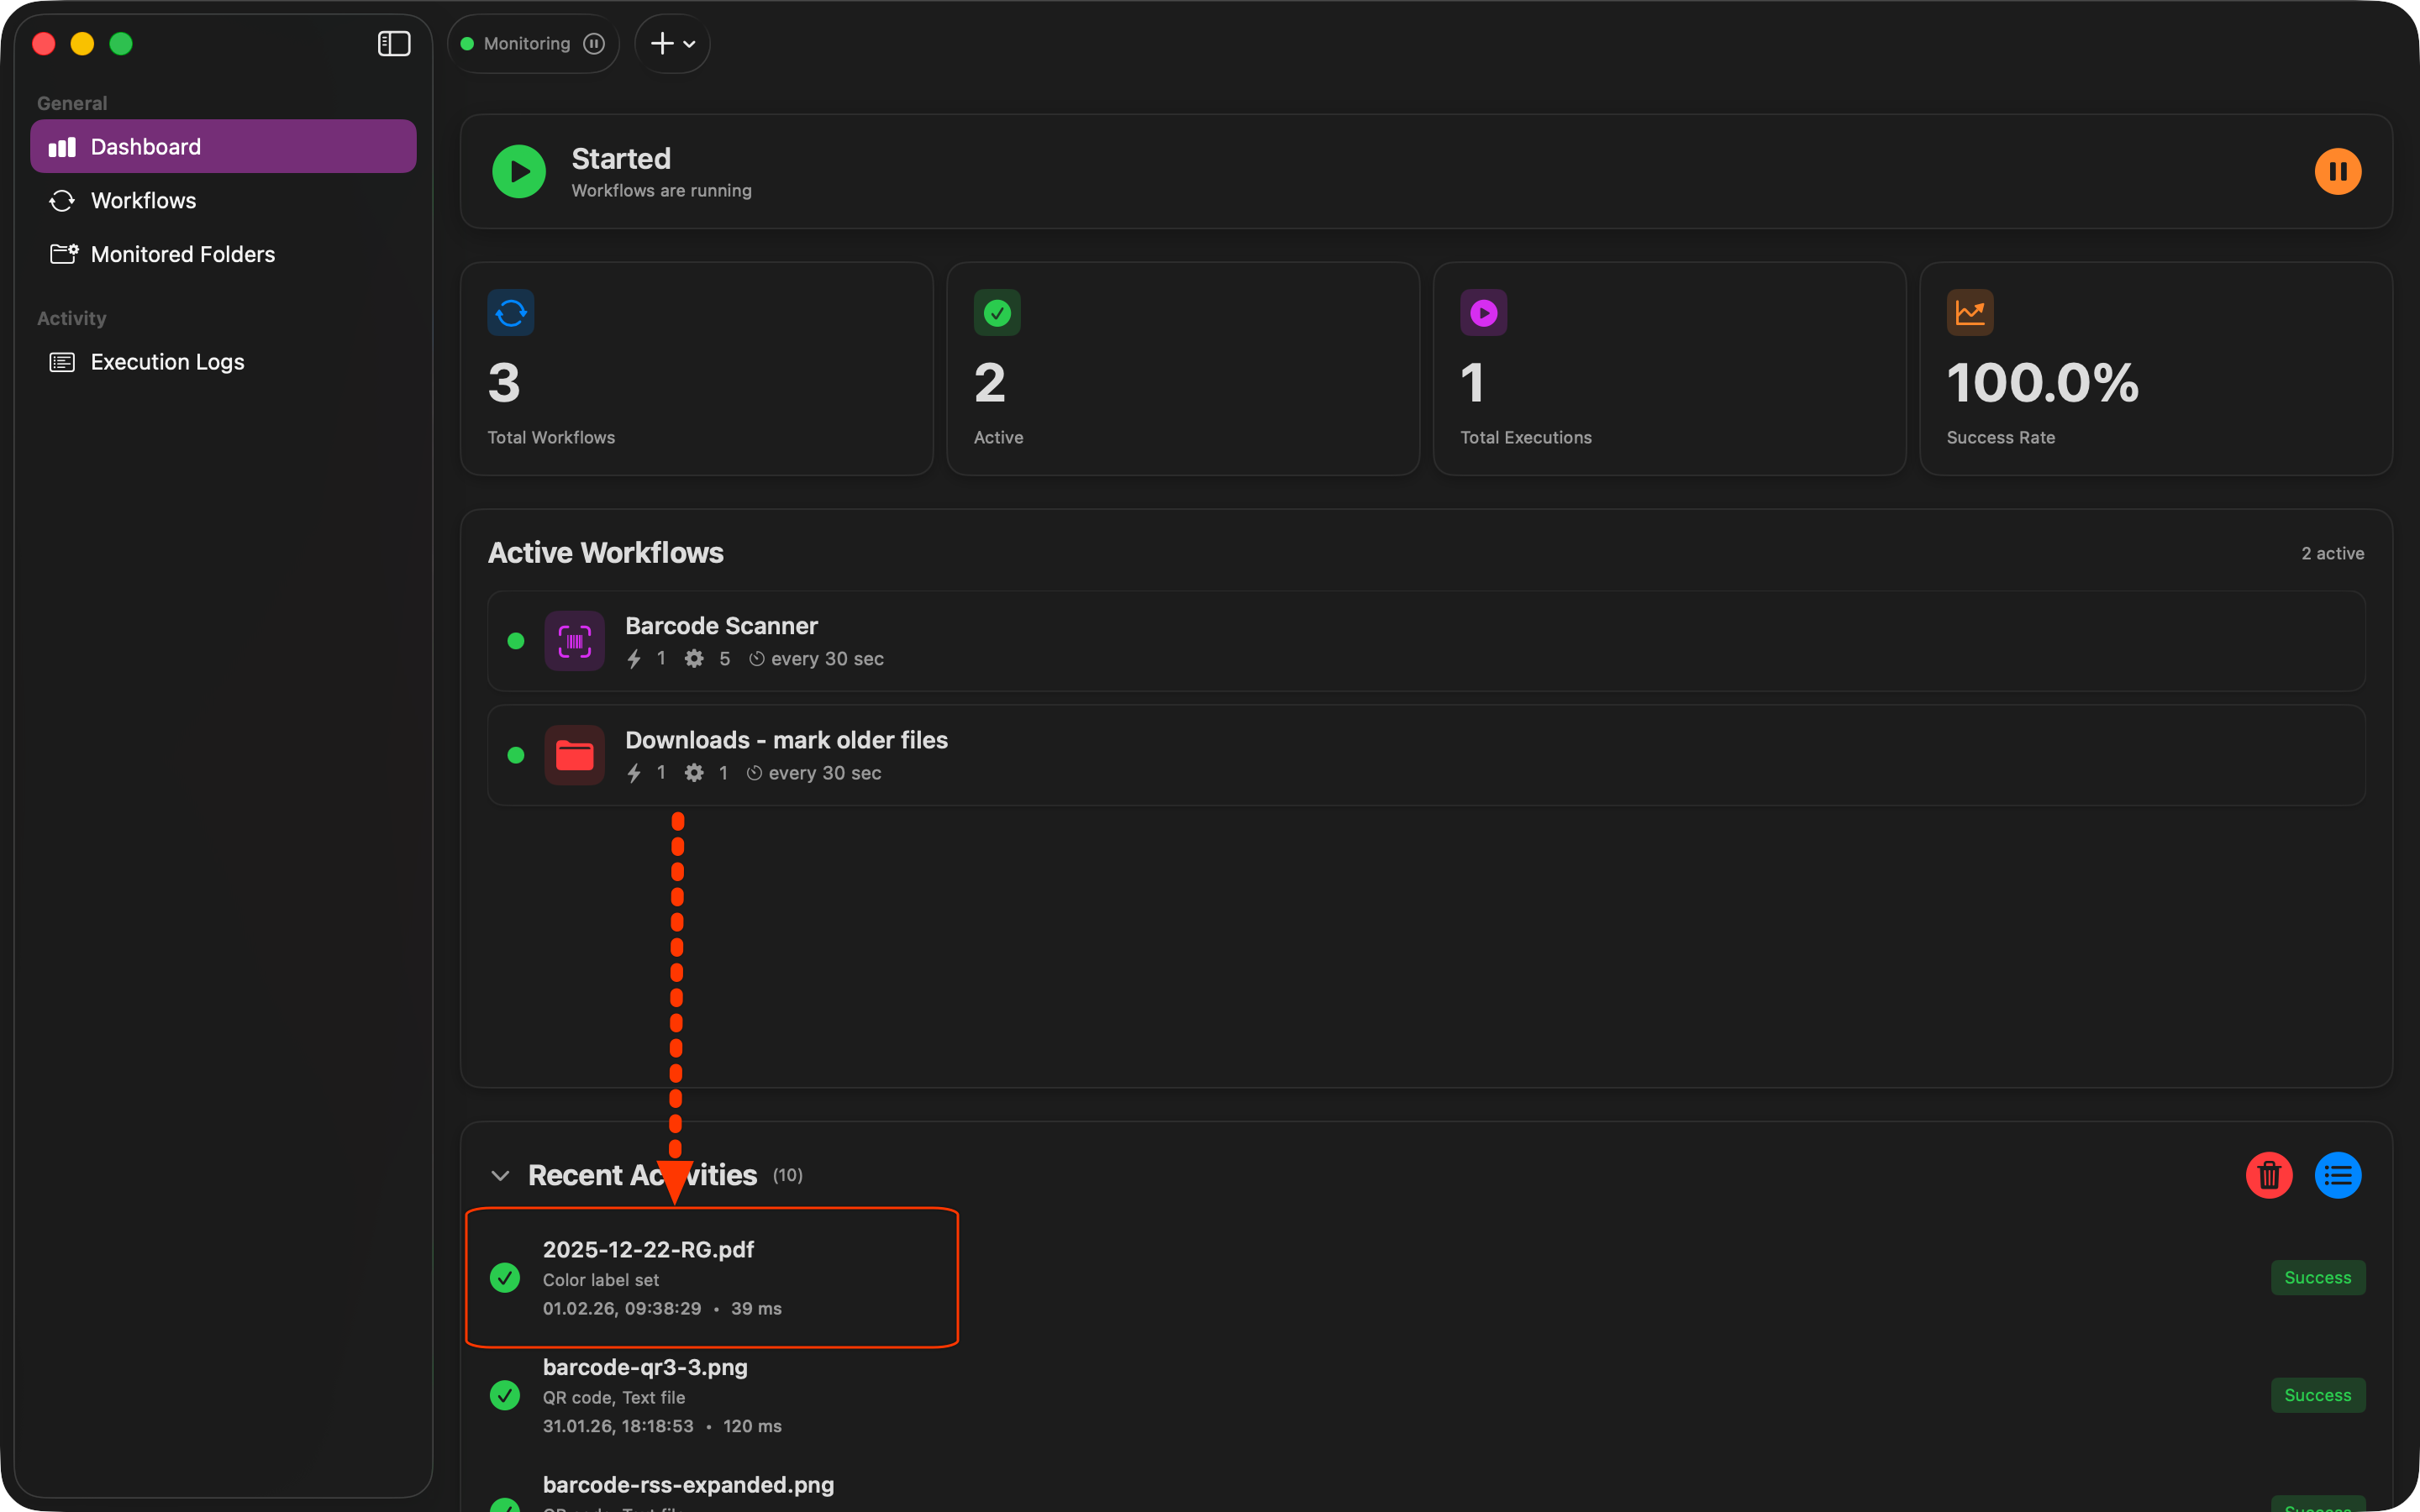Select Downloads - mark older files workflow
The height and width of the screenshot is (1512, 2420).
pyautogui.click(x=1426, y=755)
